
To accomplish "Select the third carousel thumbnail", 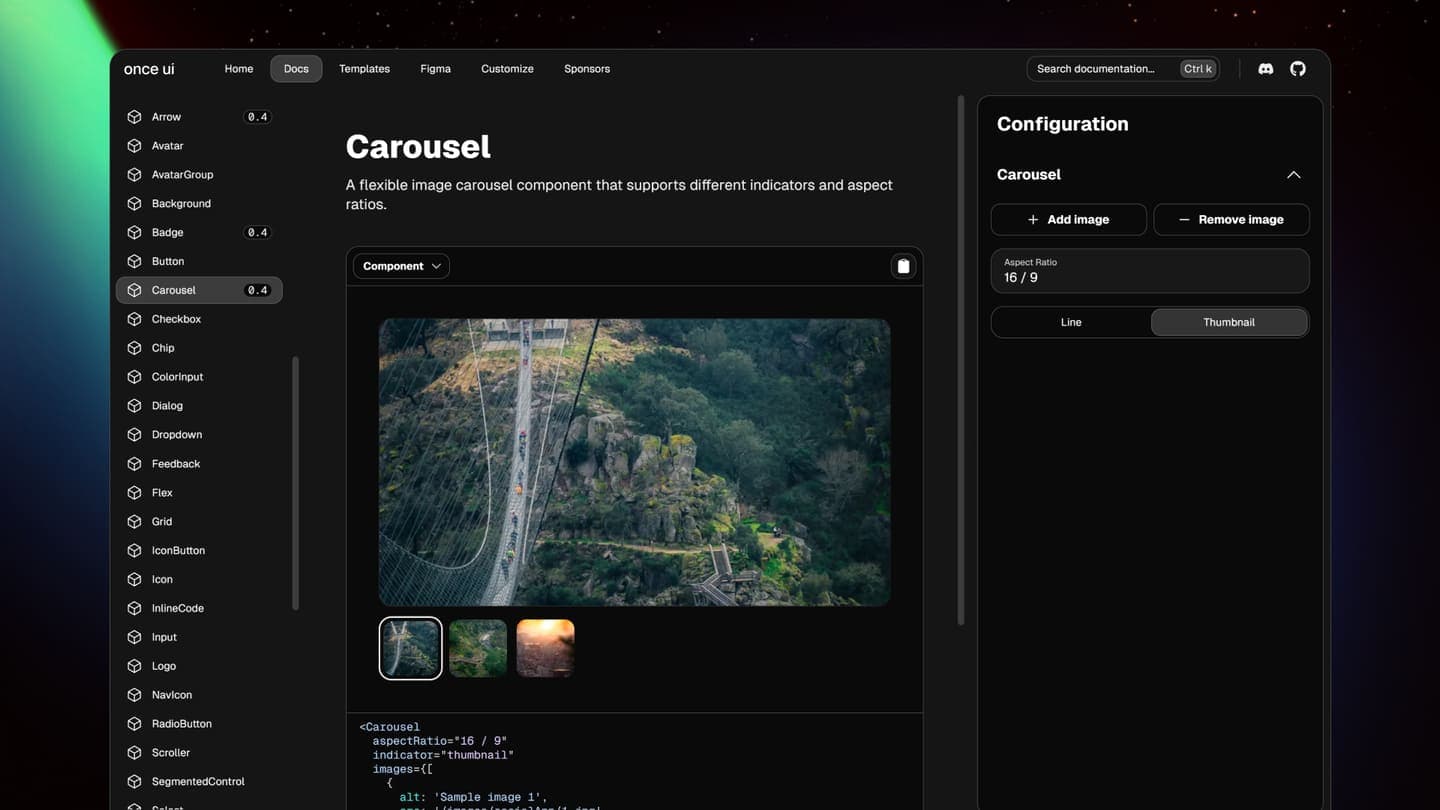I will [x=545, y=647].
